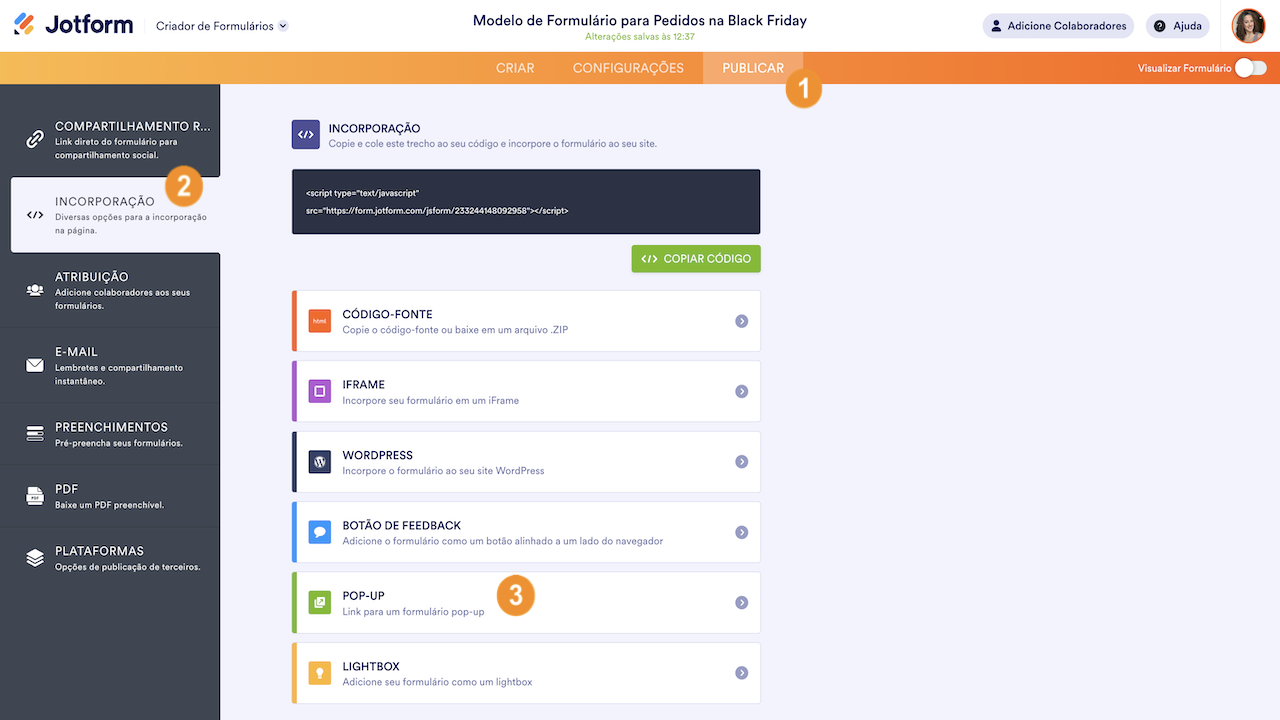The image size is (1280, 720).
Task: Toggle the Visualizar Formulário switch
Action: tap(1250, 68)
